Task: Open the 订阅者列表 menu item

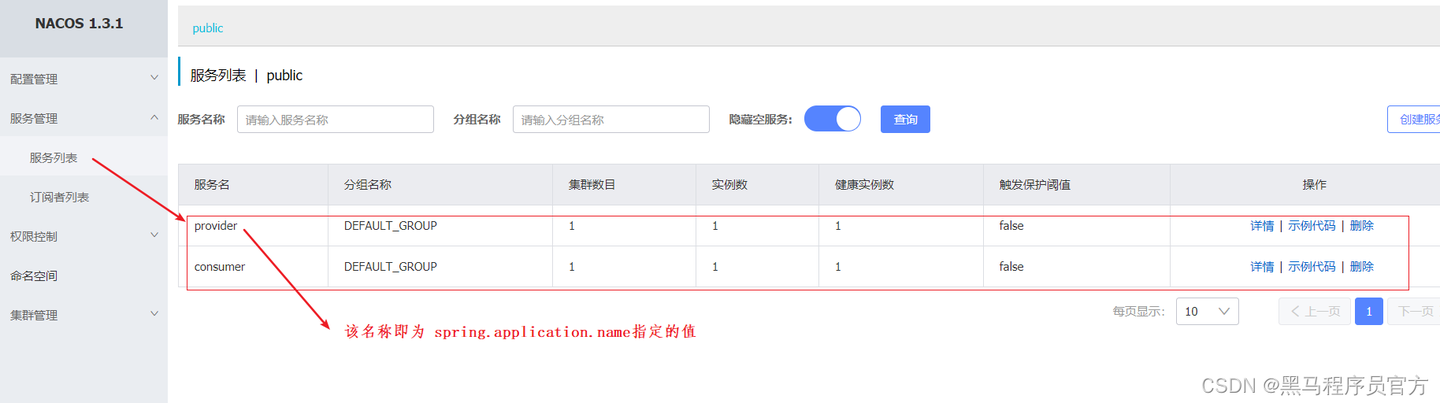Action: (x=60, y=197)
